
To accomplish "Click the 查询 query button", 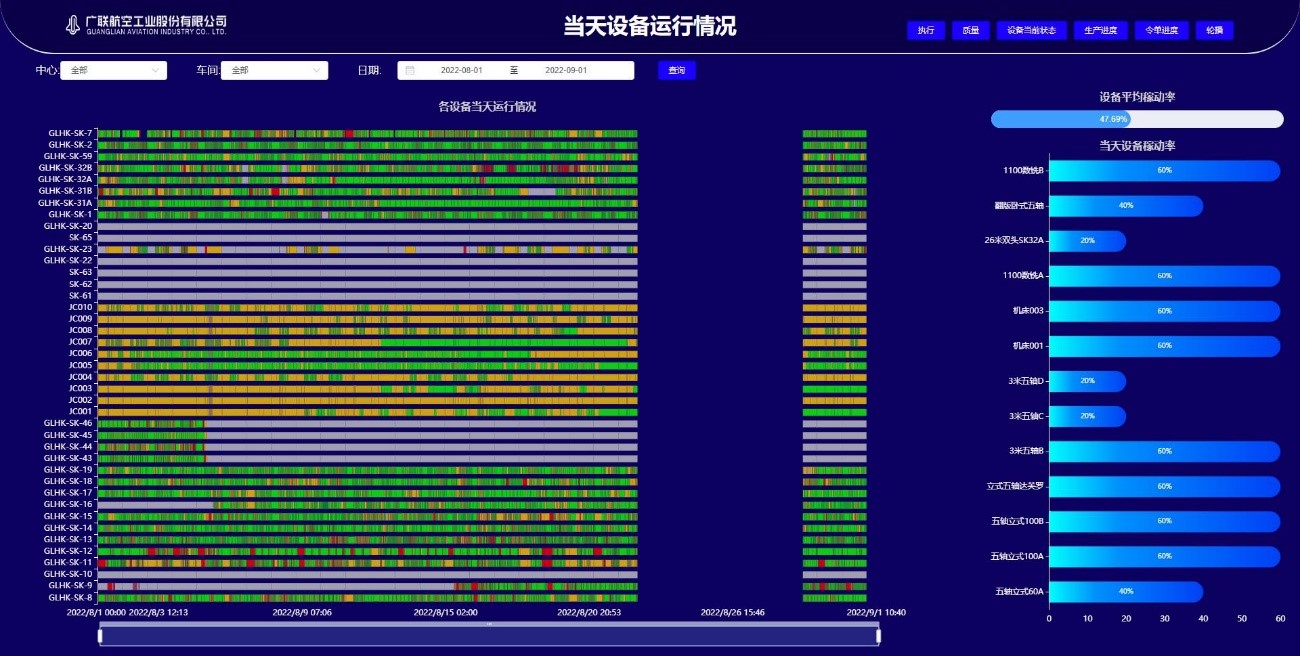I will point(676,70).
